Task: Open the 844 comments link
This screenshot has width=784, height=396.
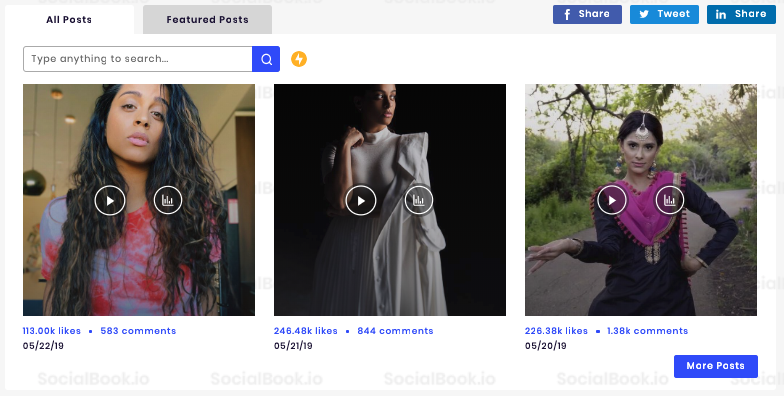Action: click(395, 331)
